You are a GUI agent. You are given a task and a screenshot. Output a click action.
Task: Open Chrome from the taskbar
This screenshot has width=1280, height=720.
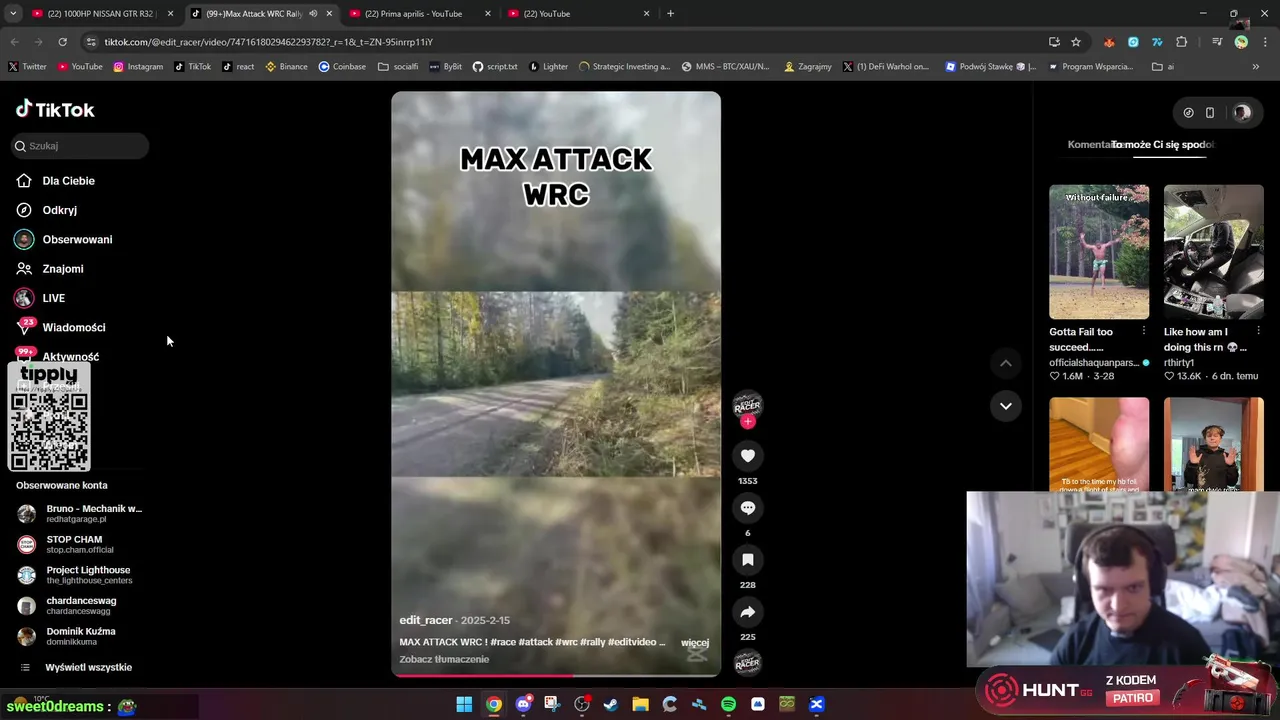[494, 705]
